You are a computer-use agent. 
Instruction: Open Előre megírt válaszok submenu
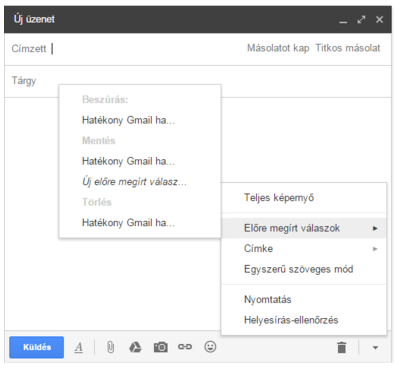click(x=304, y=228)
